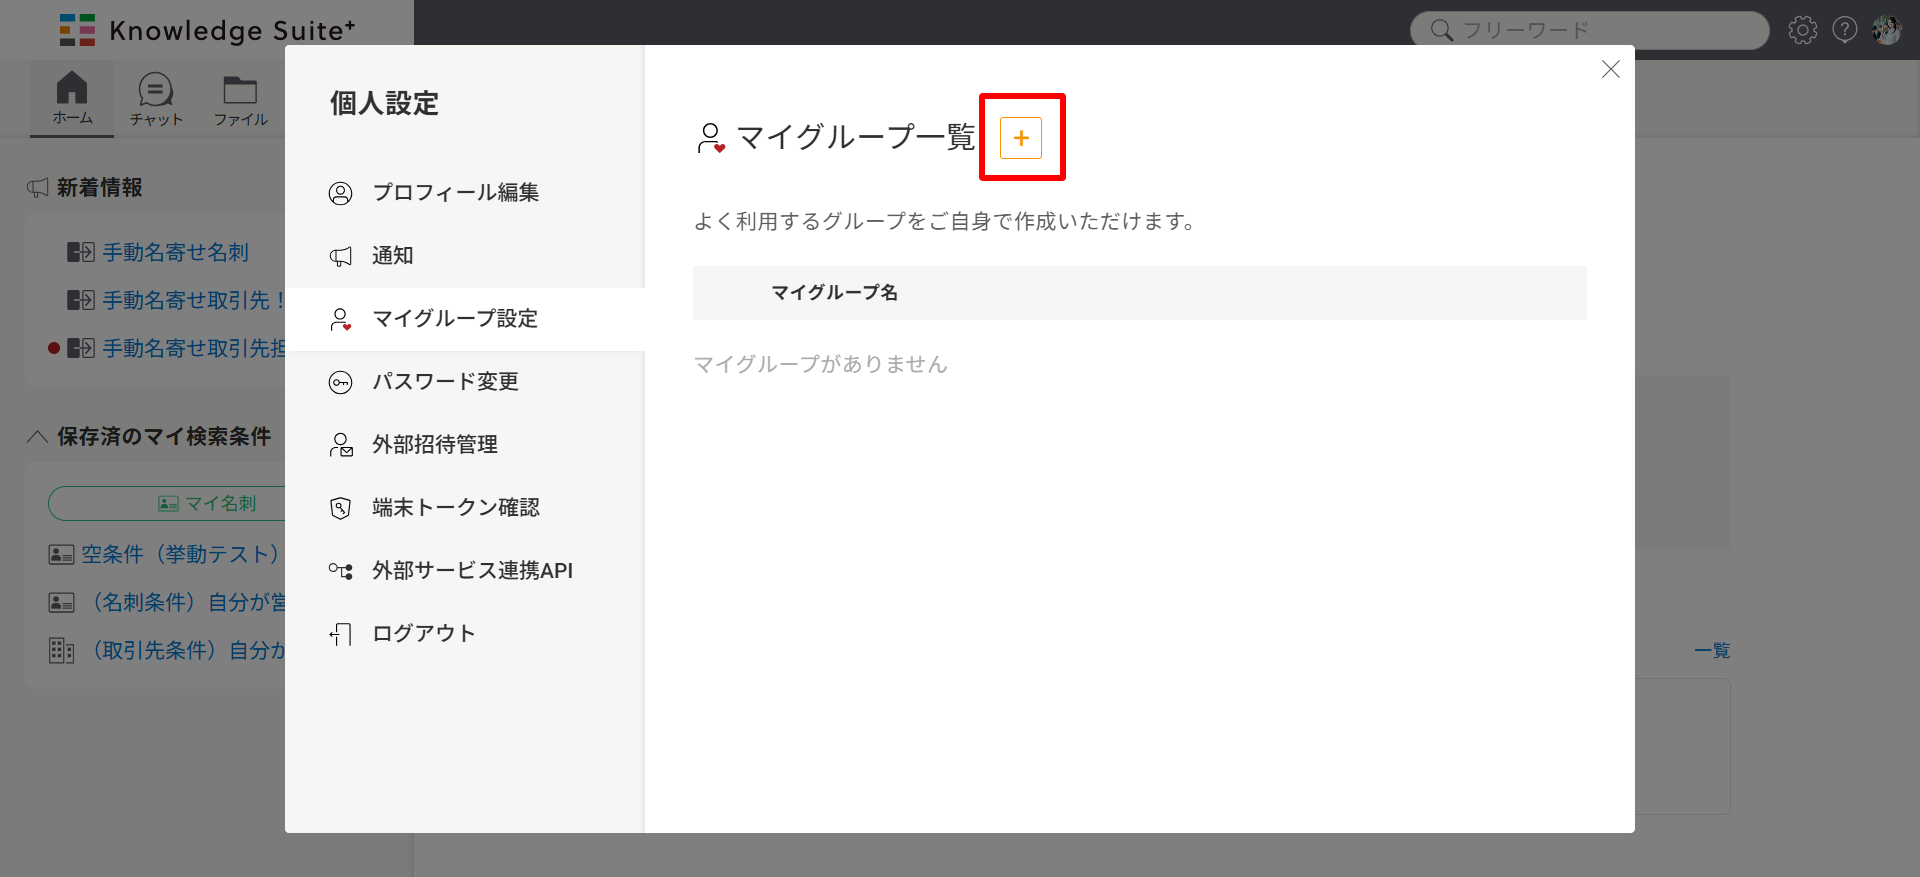Click the user avatar in top right

[x=1886, y=30]
